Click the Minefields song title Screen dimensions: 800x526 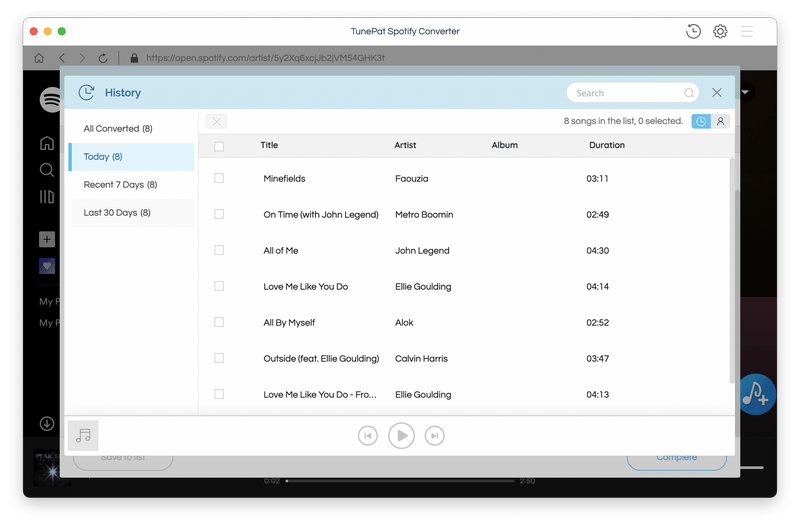point(284,179)
